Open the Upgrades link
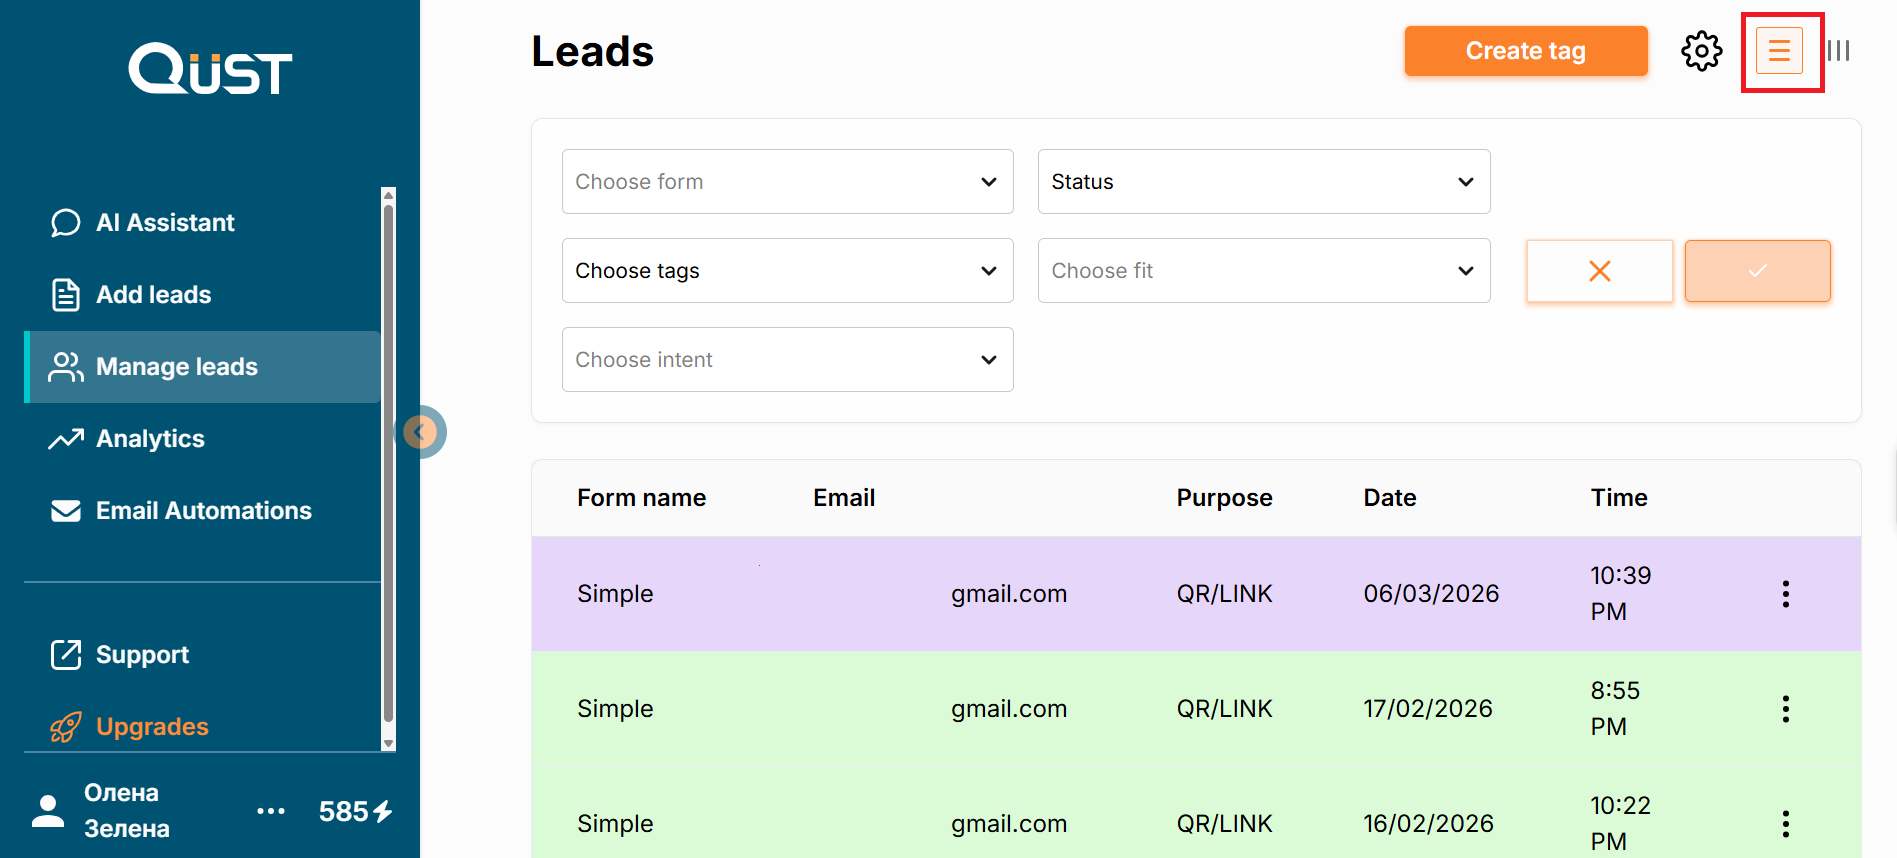The image size is (1897, 858). tap(152, 727)
